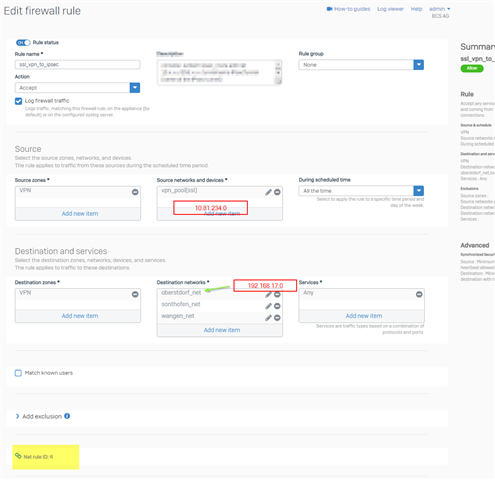Edit the Rule name input field
The image size is (495, 480).
77,65
